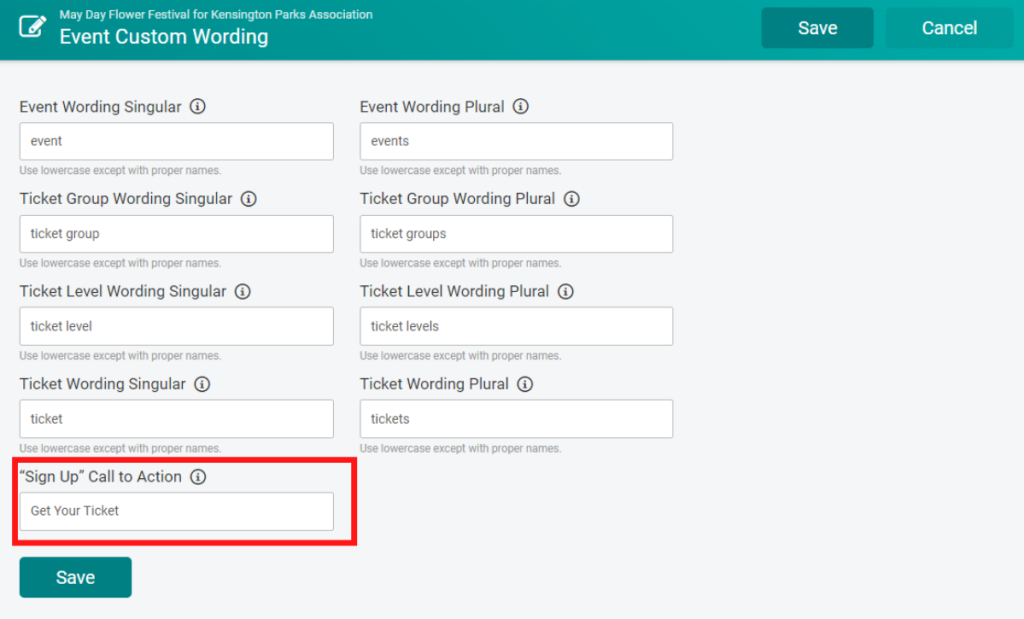1024x619 pixels.
Task: Focus the Event Wording Plural field
Action: point(516,141)
